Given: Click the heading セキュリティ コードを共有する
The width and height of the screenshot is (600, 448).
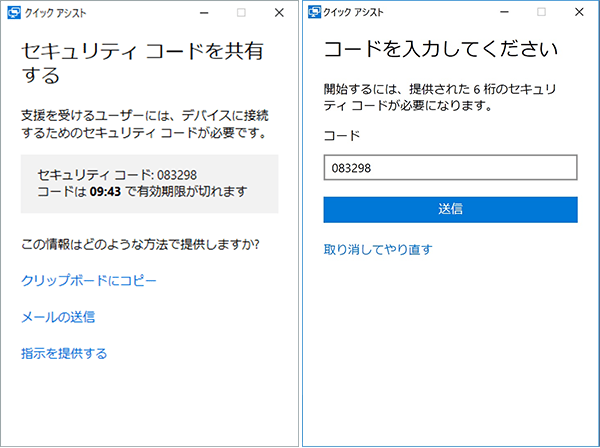Looking at the screenshot, I should point(142,63).
